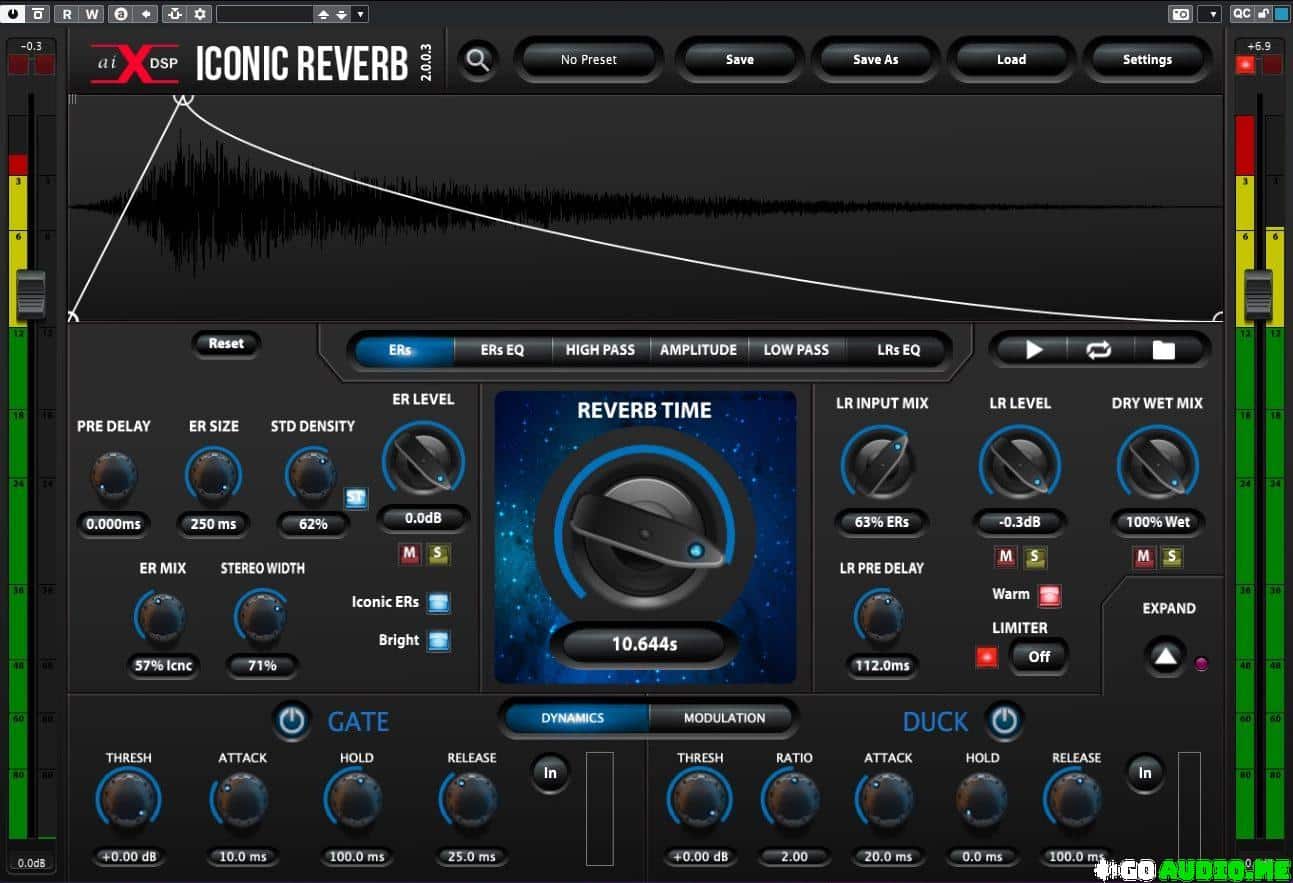Select the HIGH PASS tab
The width and height of the screenshot is (1293, 883).
click(600, 350)
